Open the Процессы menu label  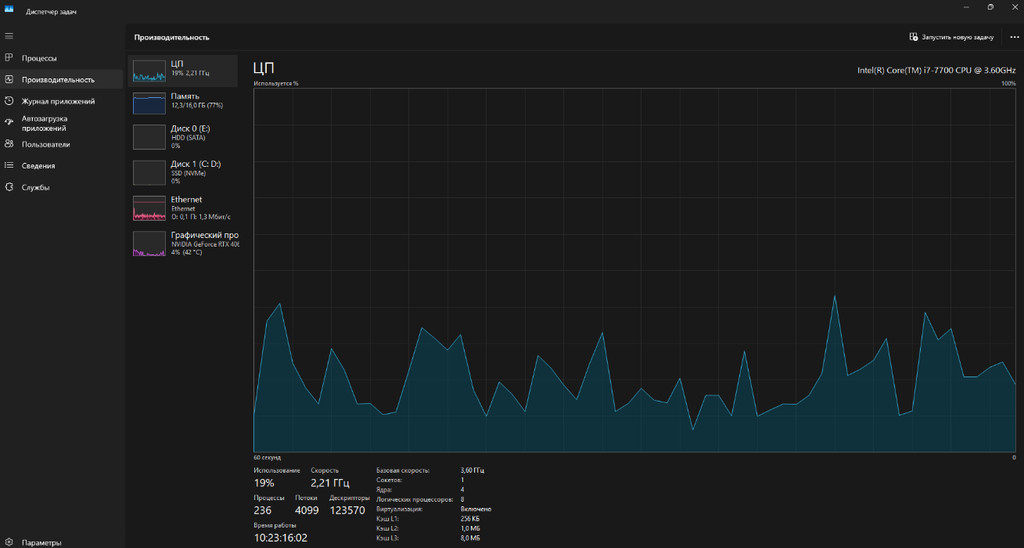pos(39,58)
